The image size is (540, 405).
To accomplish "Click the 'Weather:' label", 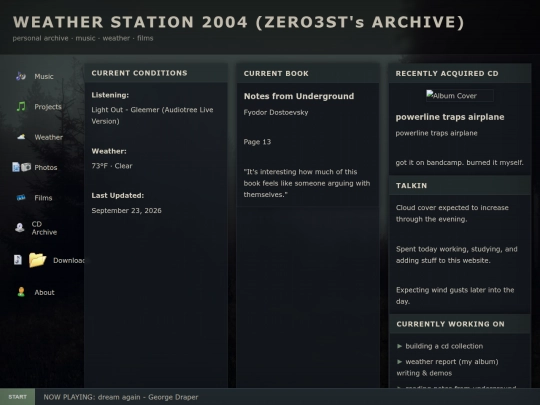I will [x=109, y=151].
